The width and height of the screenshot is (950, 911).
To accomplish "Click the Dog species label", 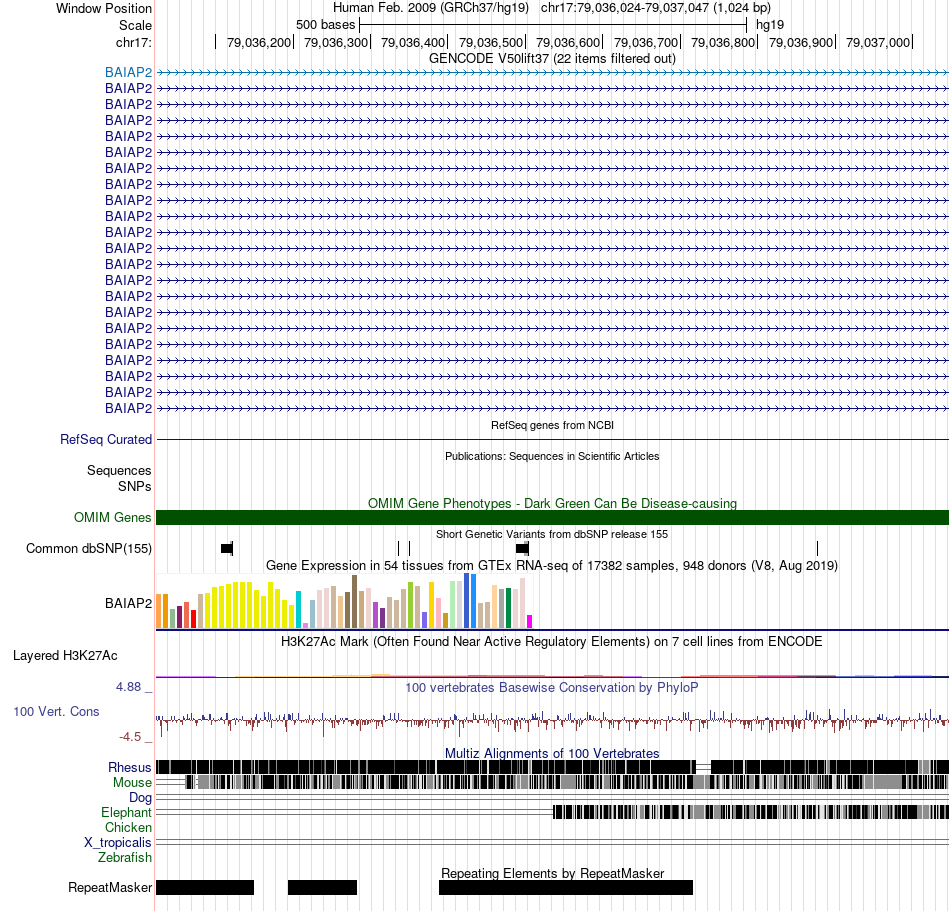I will pyautogui.click(x=140, y=797).
